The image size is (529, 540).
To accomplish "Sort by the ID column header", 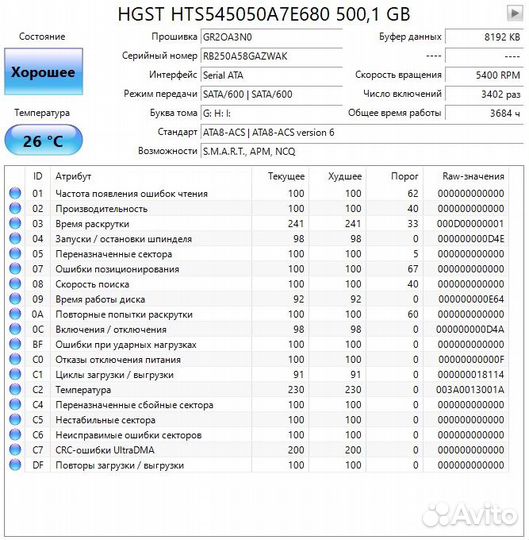I will 38,176.
